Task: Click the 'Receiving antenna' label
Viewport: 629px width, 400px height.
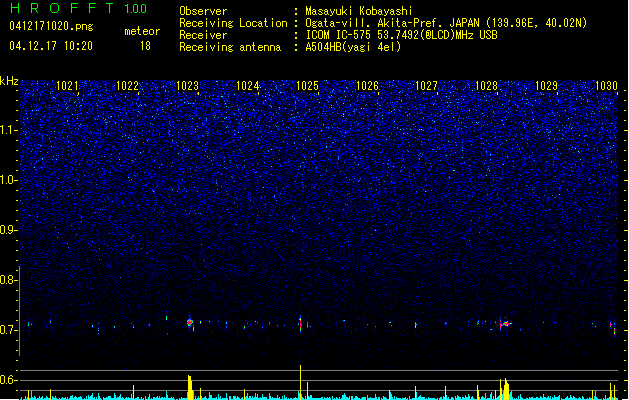Action: coord(230,47)
